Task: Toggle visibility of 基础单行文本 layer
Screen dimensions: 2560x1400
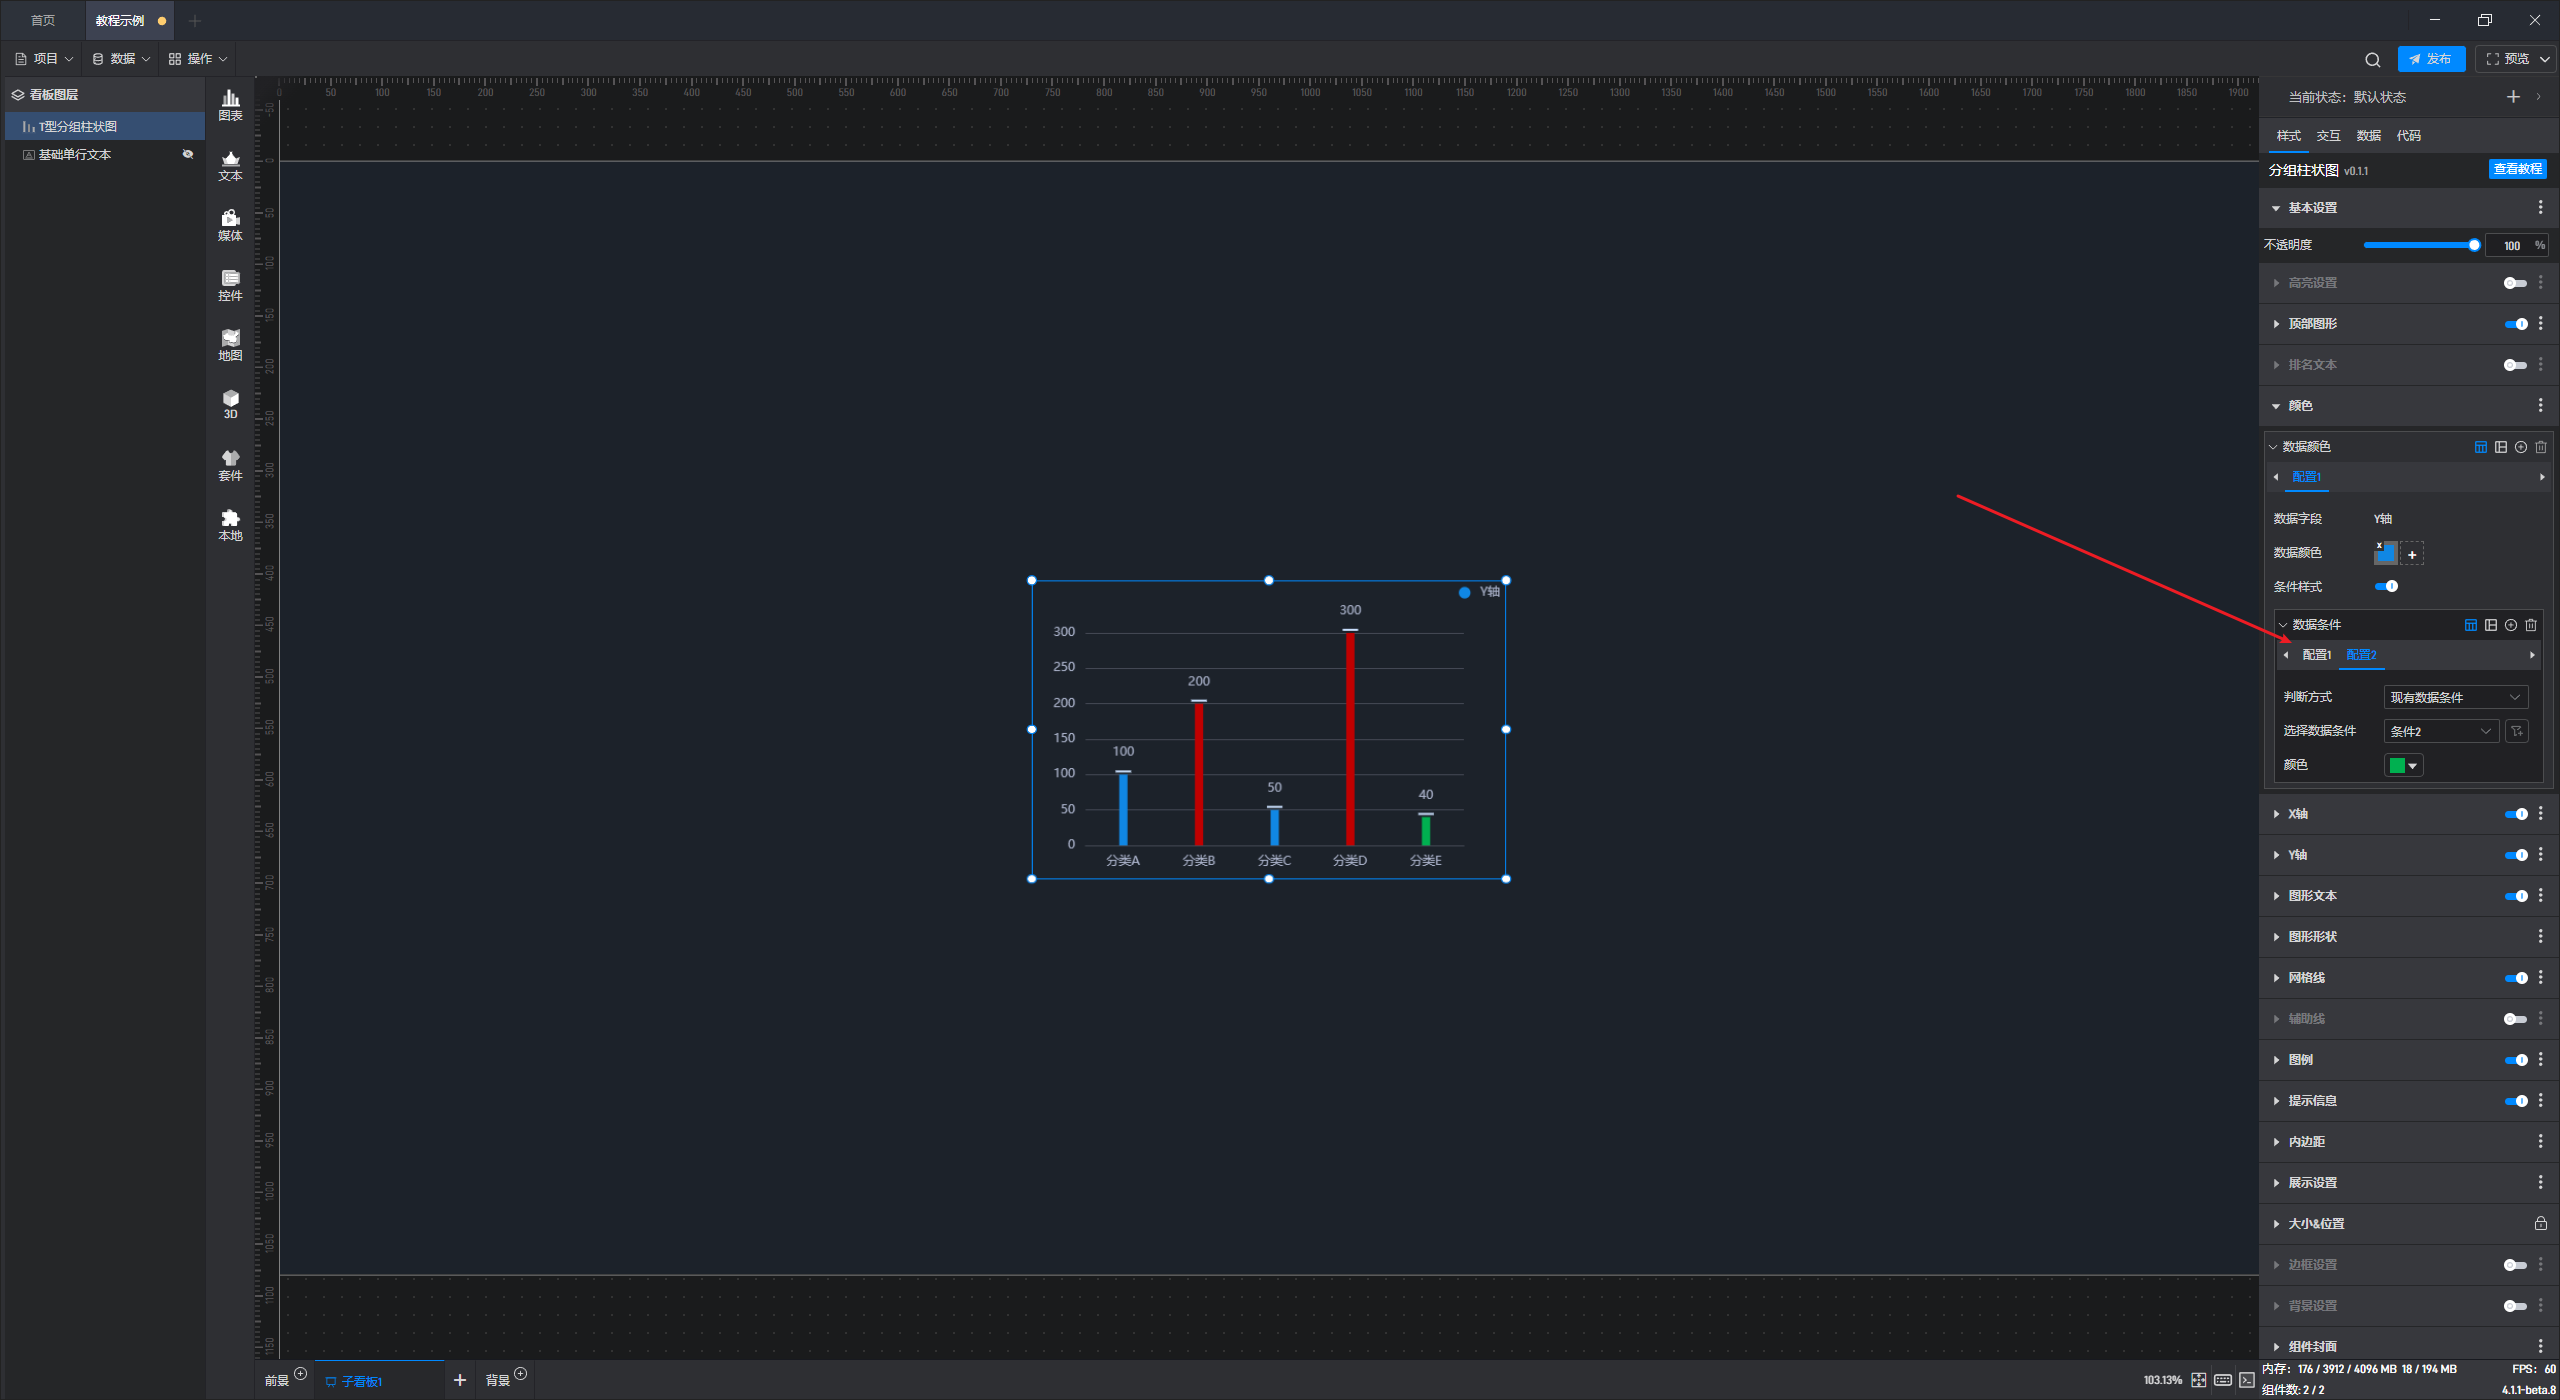Action: point(187,154)
